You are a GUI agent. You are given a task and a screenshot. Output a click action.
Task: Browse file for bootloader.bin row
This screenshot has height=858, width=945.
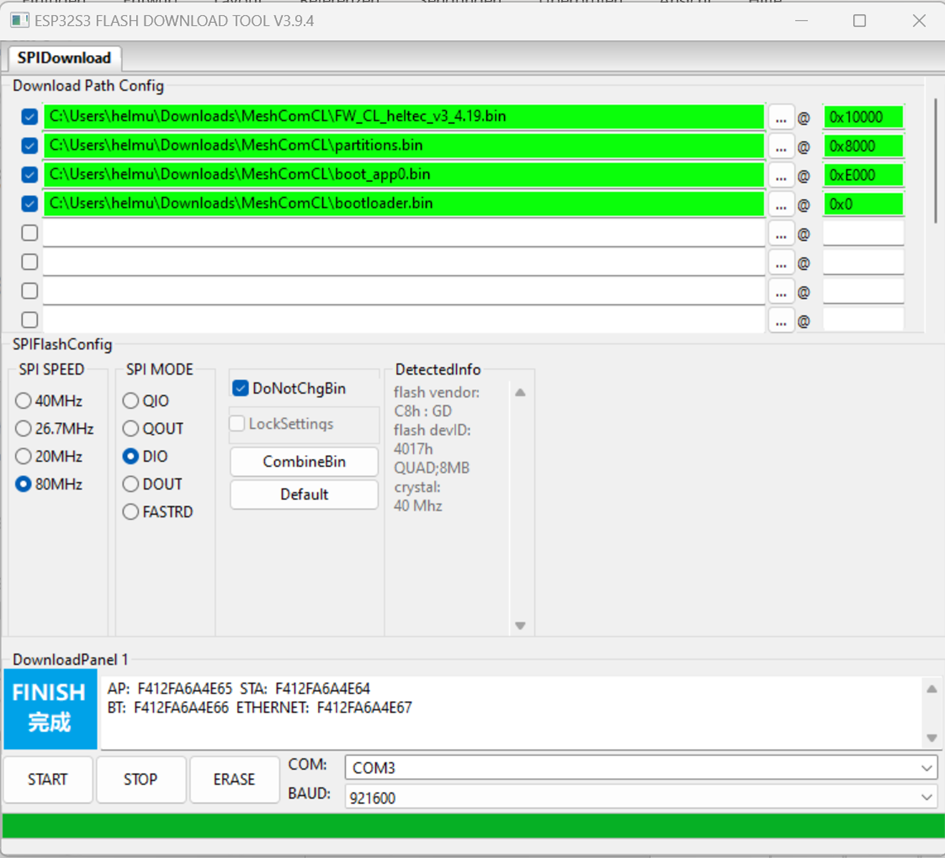(x=781, y=204)
